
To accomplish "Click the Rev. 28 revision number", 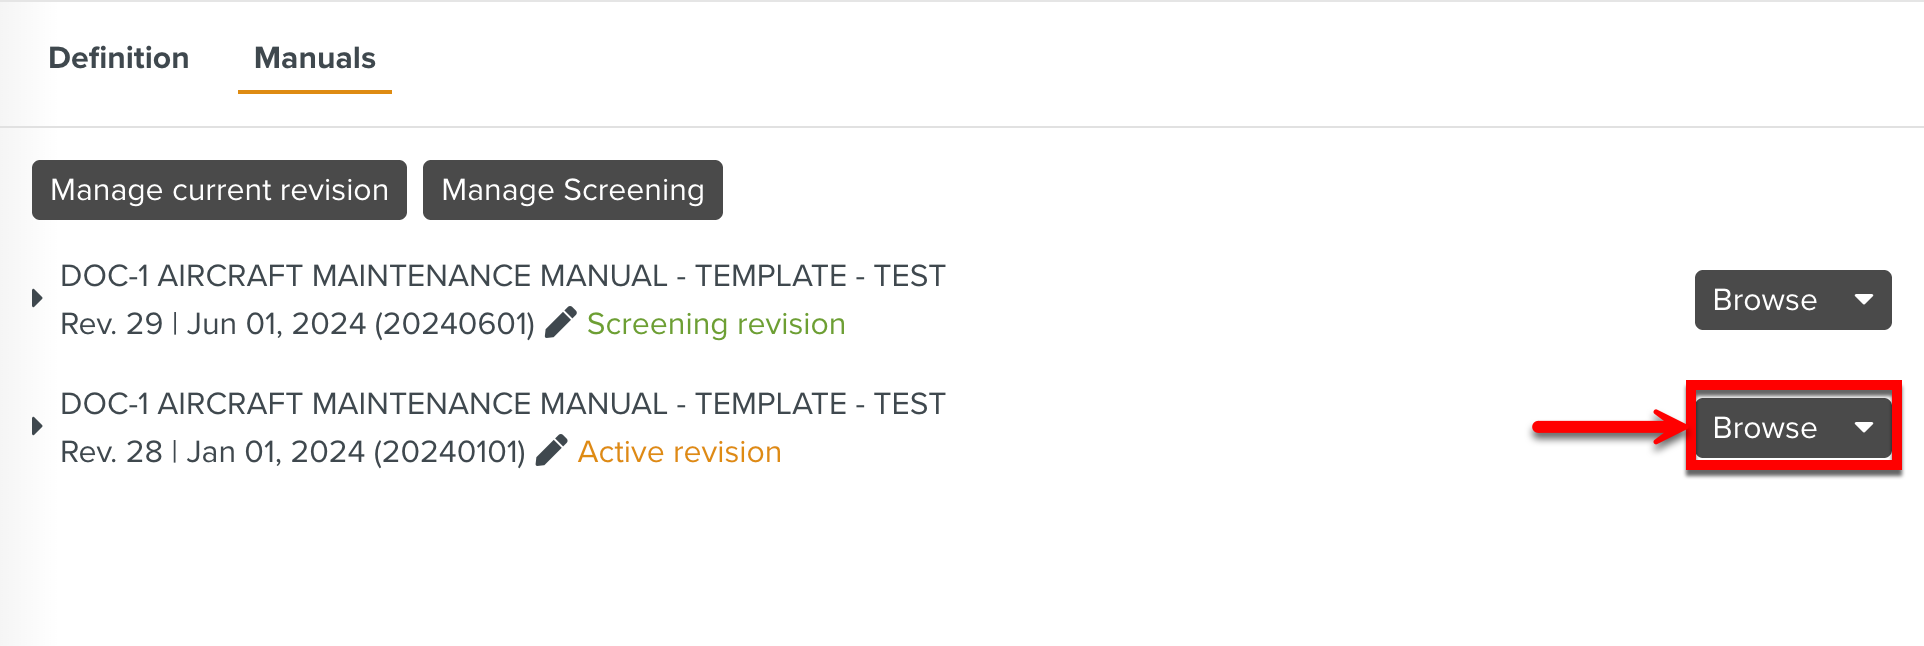I will pos(111,452).
